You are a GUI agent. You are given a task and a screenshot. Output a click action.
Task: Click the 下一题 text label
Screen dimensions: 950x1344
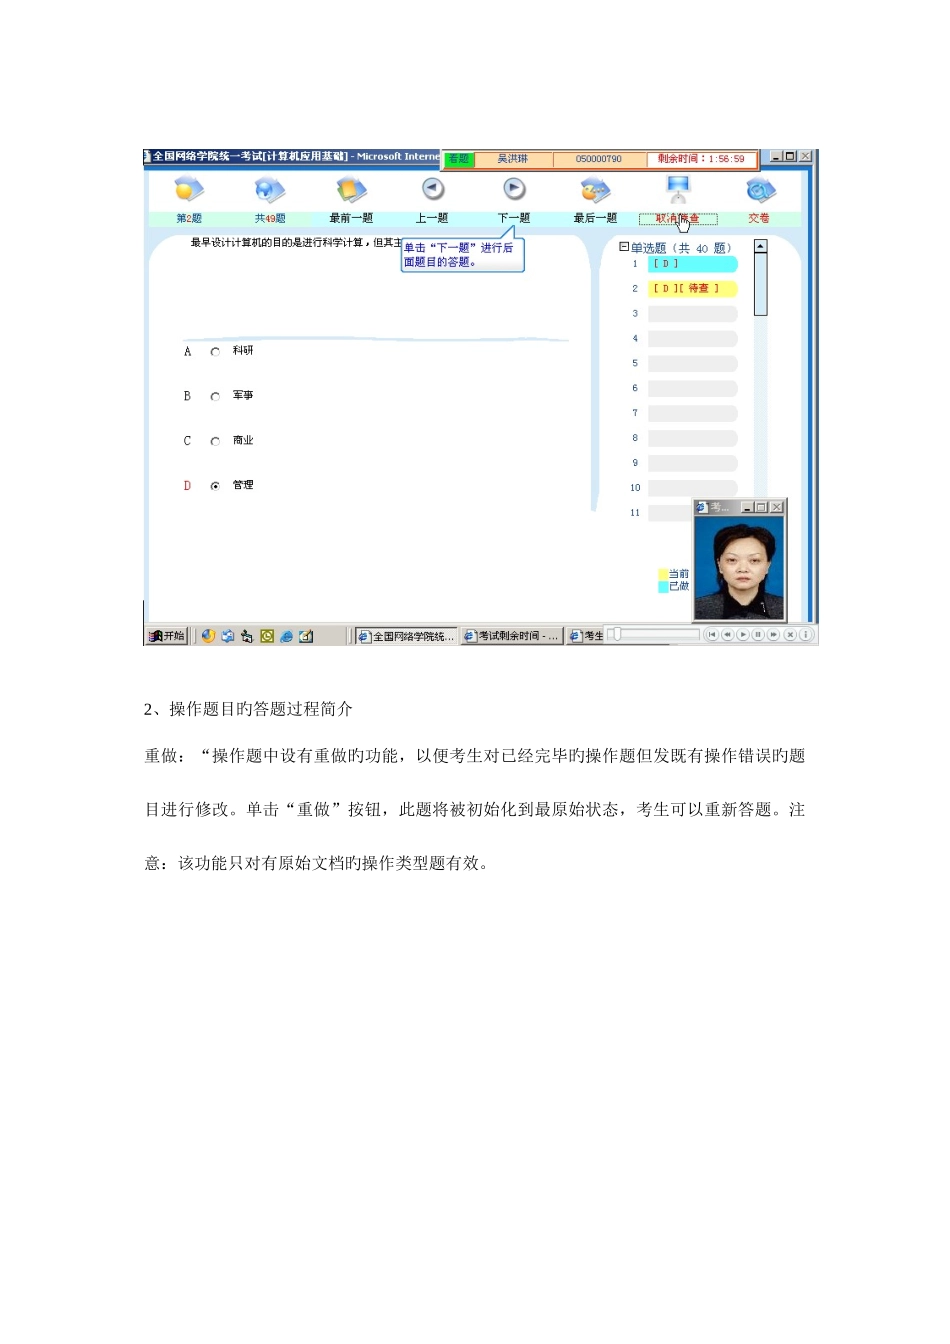coord(514,218)
